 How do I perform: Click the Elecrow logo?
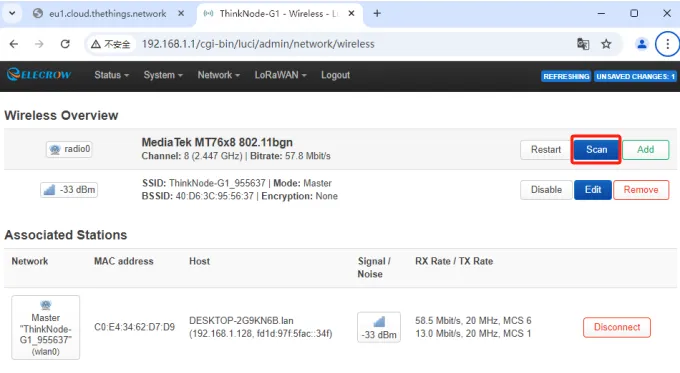pyautogui.click(x=39, y=75)
